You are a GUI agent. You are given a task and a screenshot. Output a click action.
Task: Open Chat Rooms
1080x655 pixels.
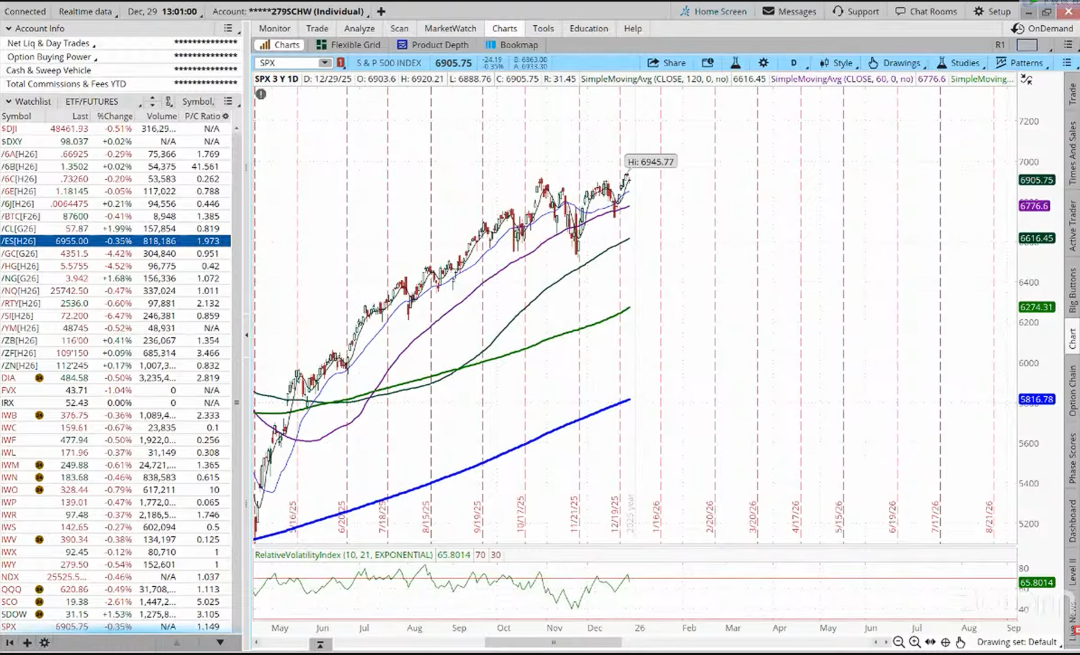(926, 11)
